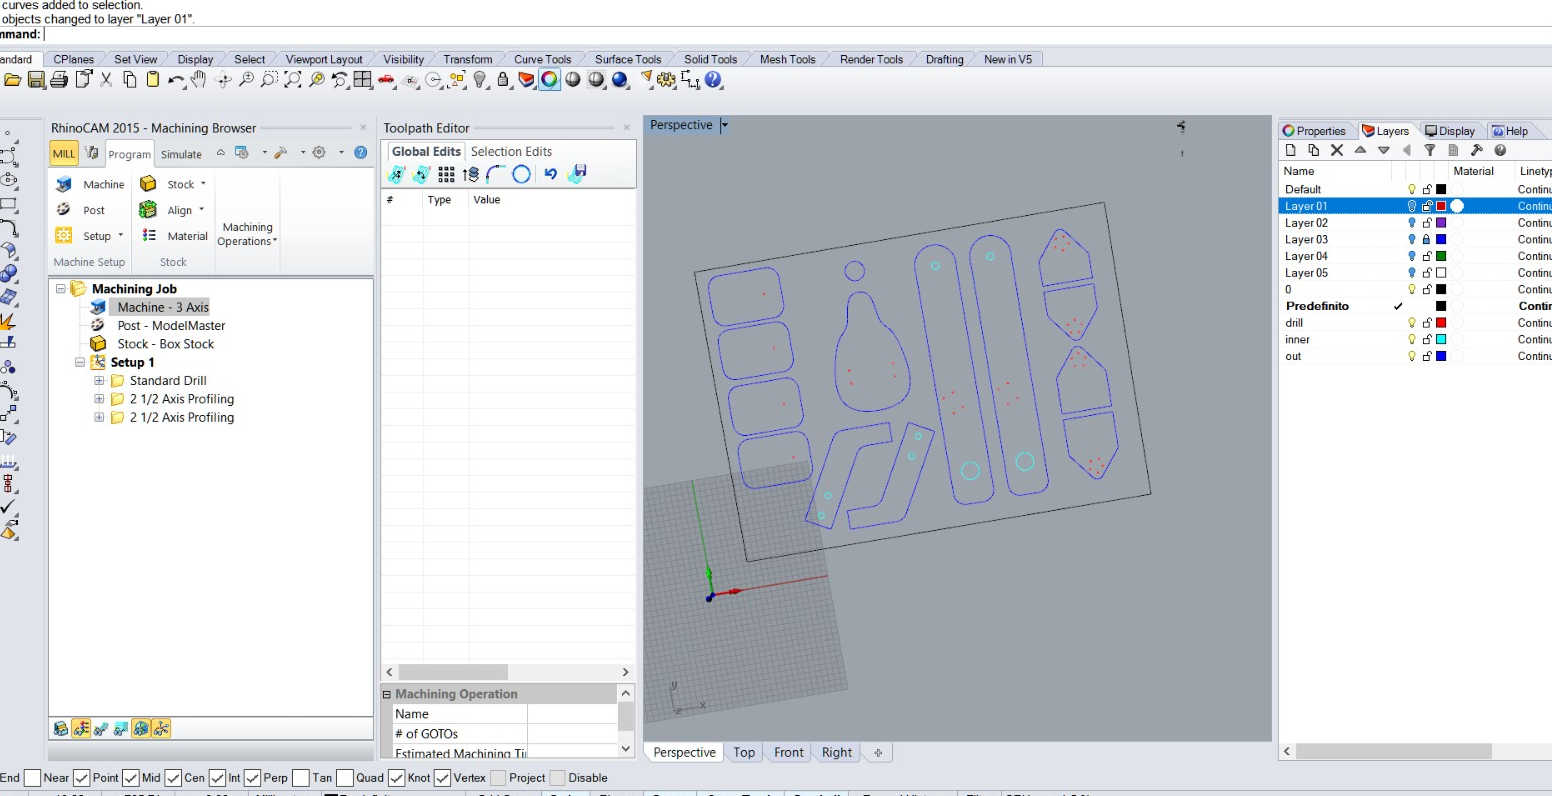Click the Machine button in Machine Setup
Image resolution: width=1552 pixels, height=796 pixels.
pyautogui.click(x=90, y=184)
